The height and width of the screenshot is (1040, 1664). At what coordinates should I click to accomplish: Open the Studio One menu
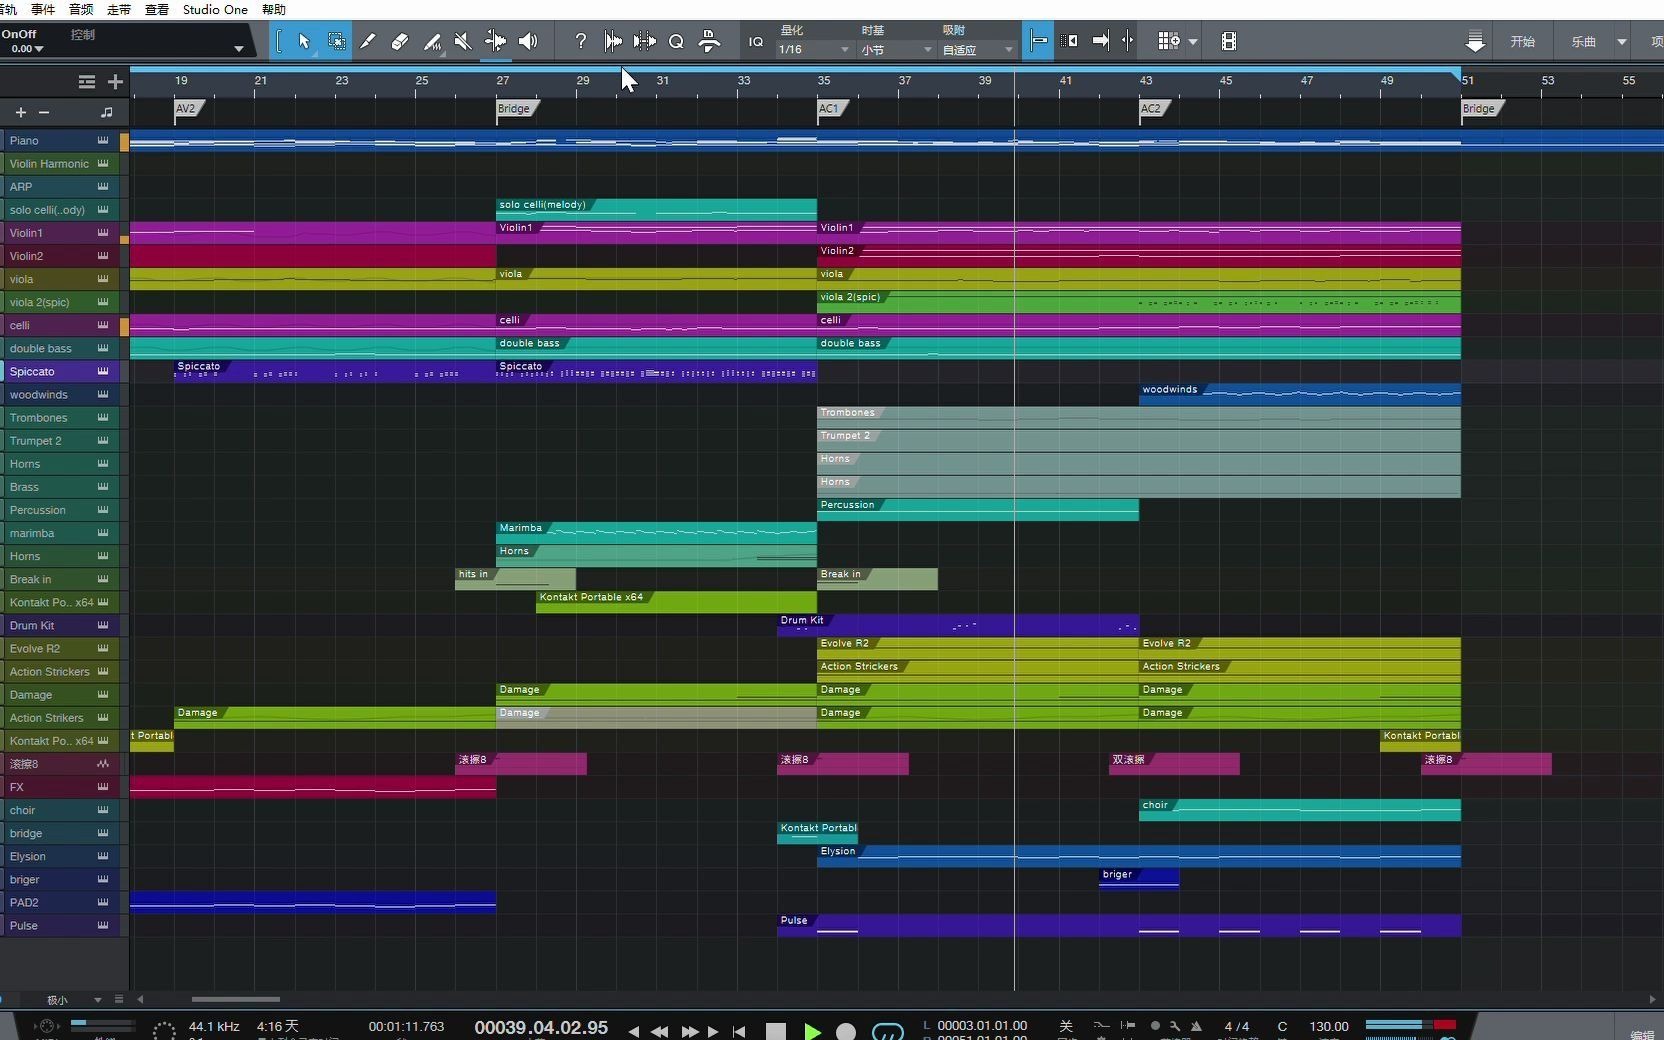coord(215,9)
